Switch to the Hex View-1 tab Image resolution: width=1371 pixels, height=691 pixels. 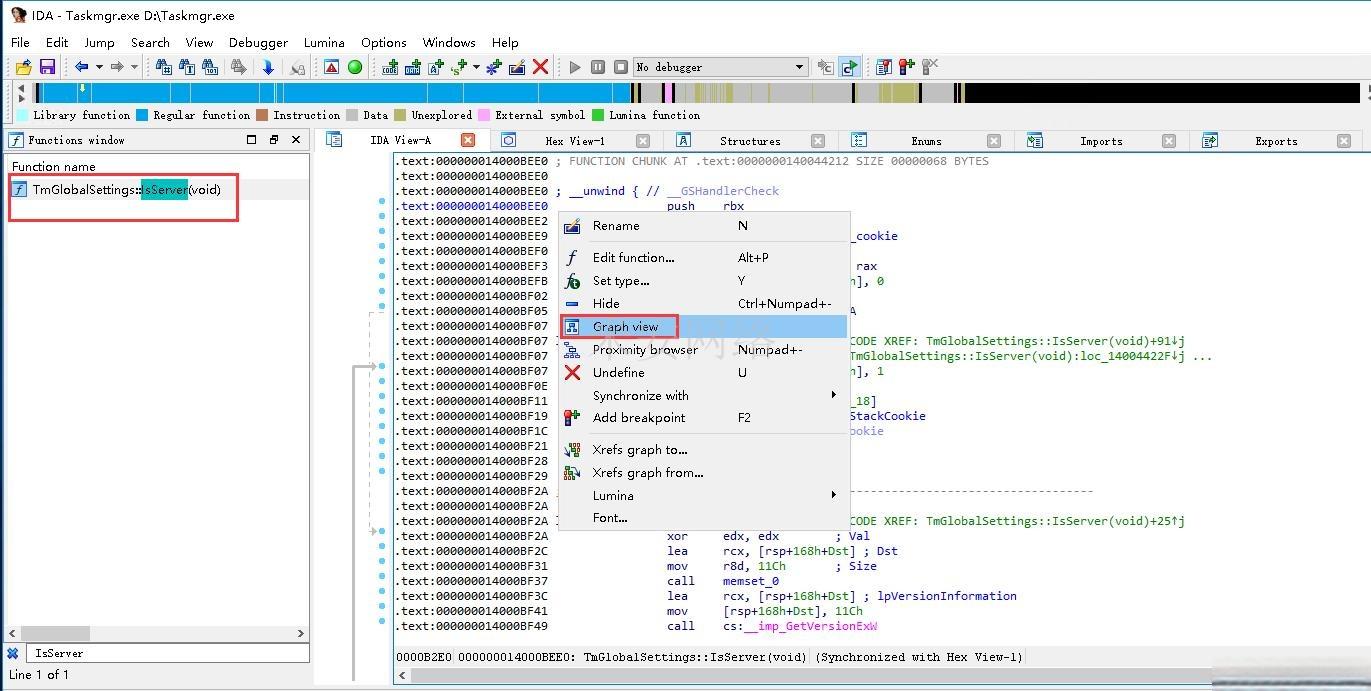tap(574, 141)
